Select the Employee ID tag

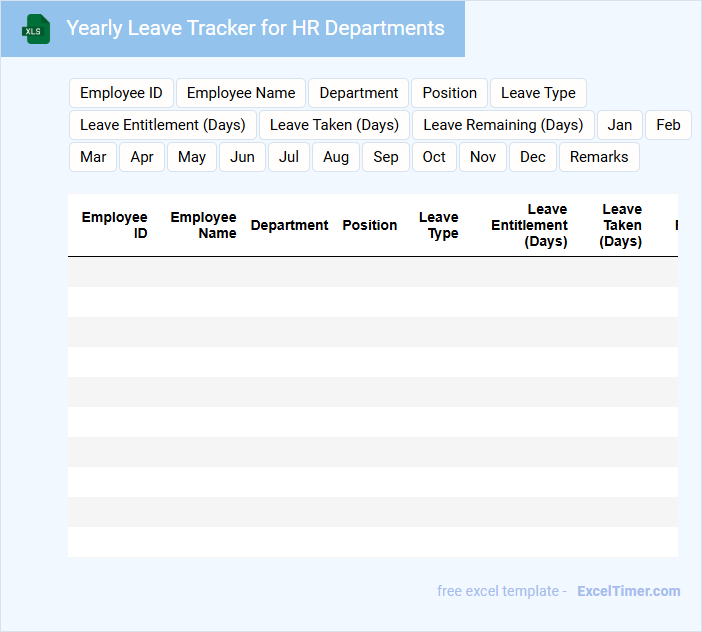121,93
